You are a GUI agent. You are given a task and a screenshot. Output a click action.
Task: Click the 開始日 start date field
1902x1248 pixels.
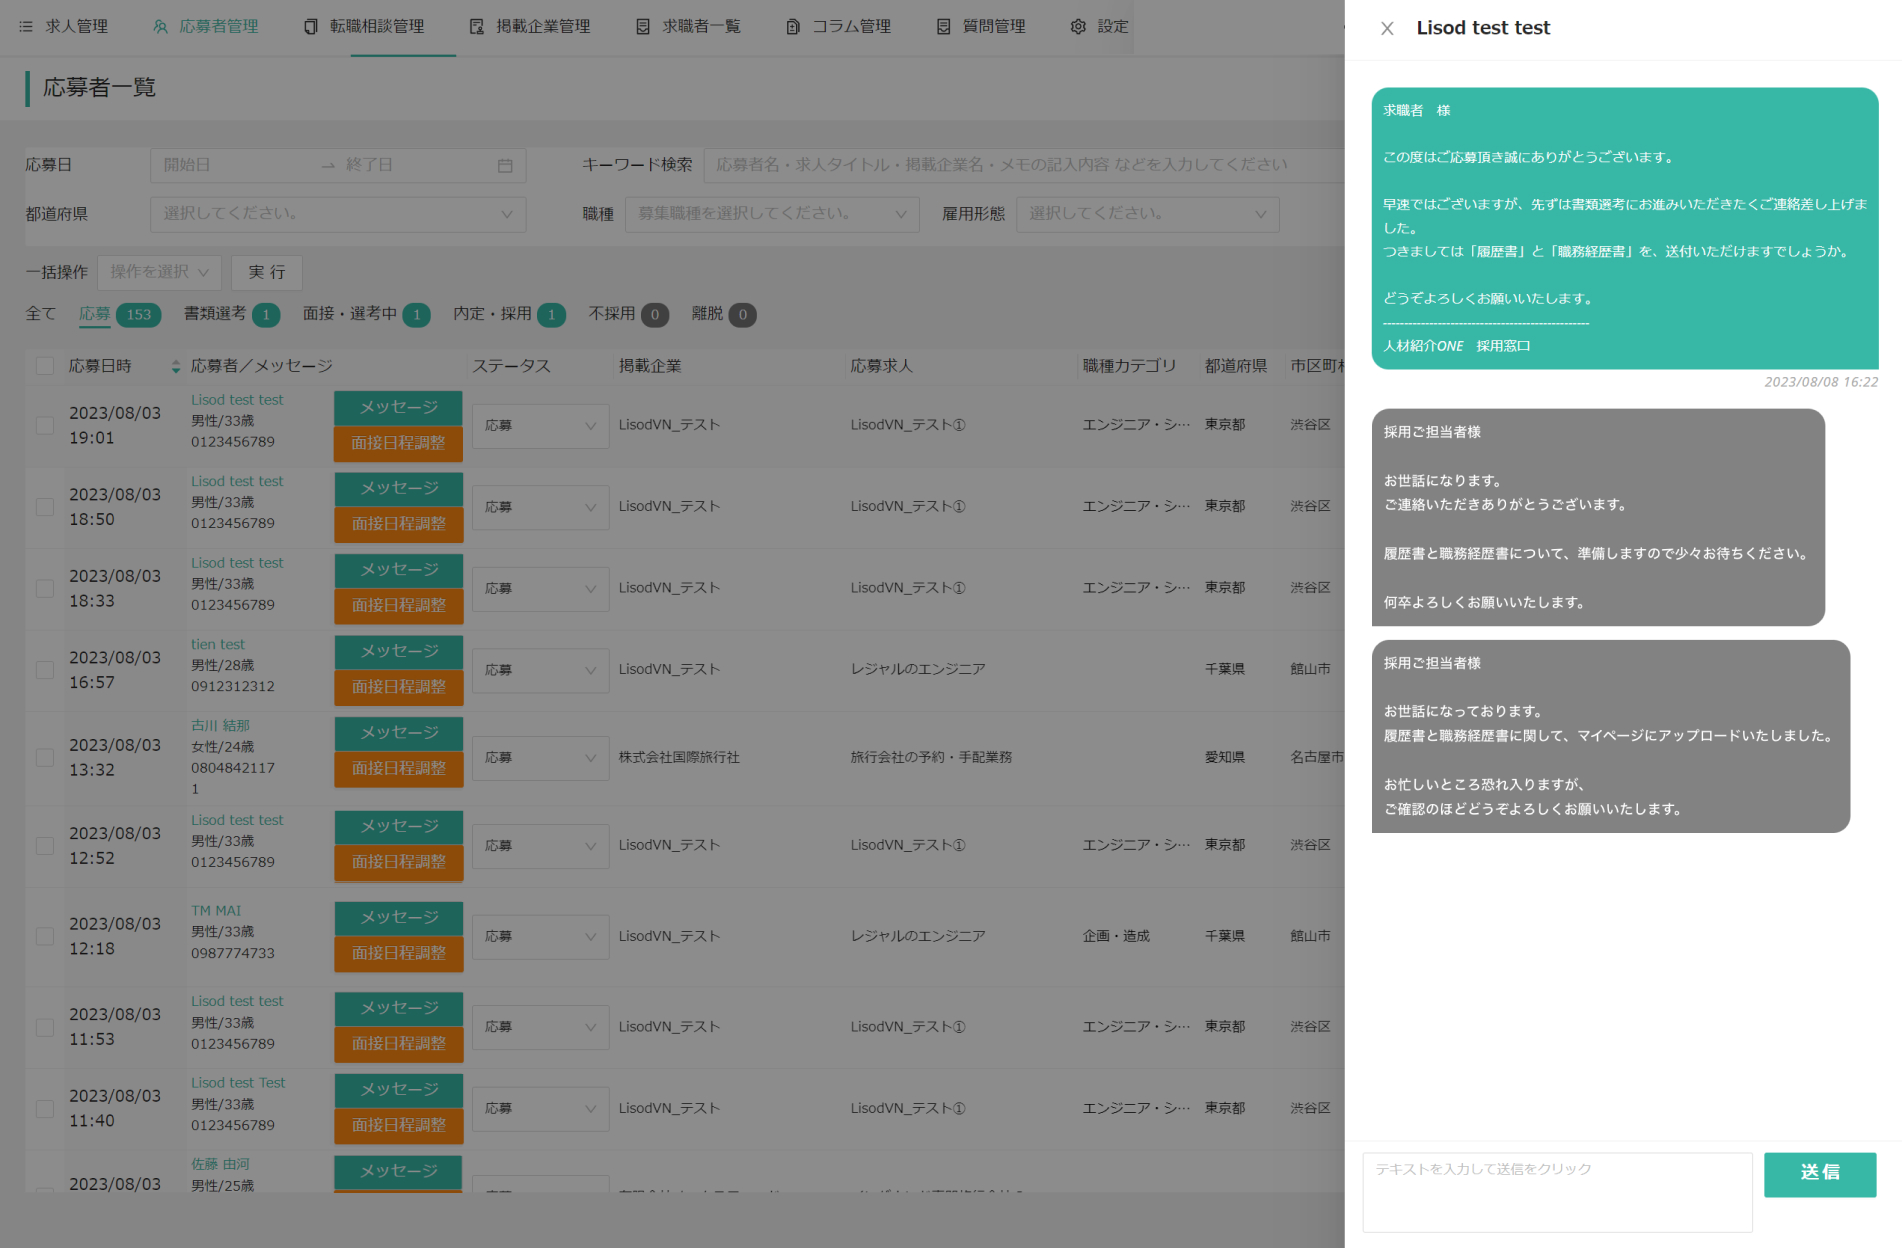[235, 165]
